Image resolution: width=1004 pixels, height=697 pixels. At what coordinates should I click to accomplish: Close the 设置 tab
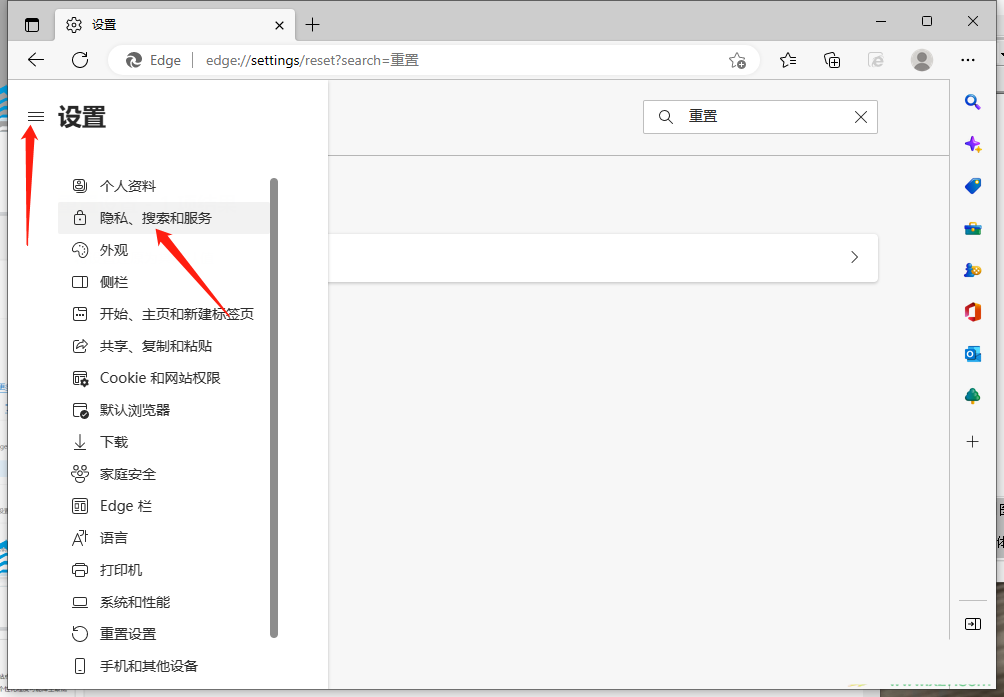[279, 26]
